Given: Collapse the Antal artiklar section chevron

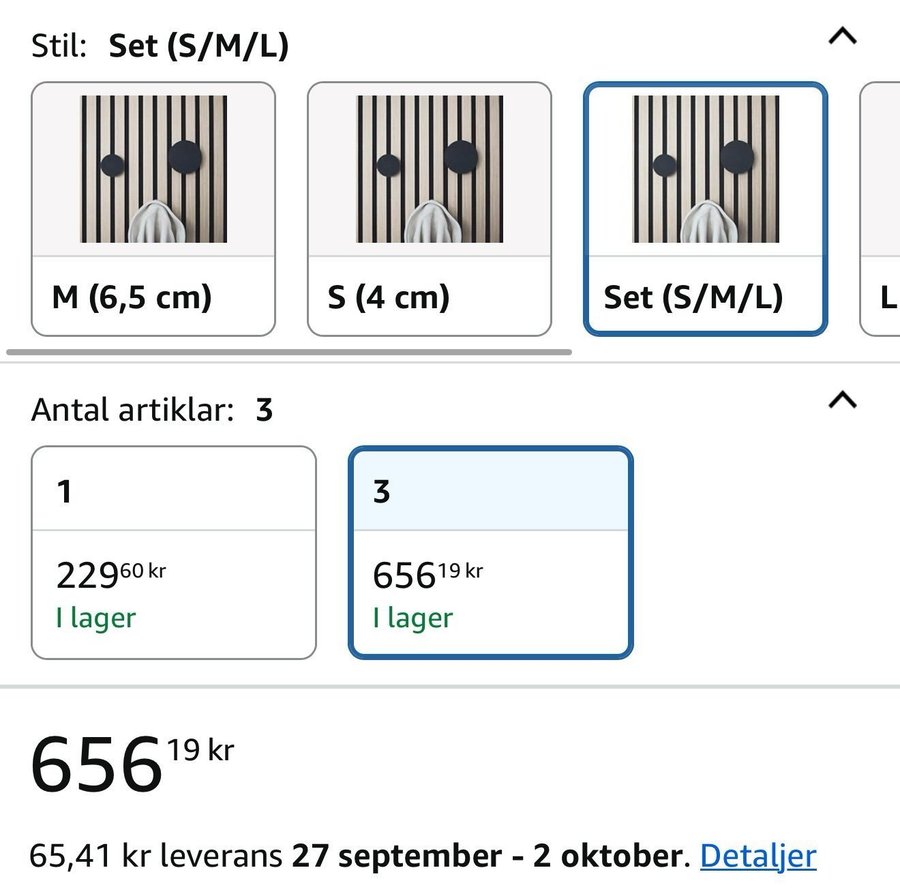Looking at the screenshot, I should coord(842,399).
